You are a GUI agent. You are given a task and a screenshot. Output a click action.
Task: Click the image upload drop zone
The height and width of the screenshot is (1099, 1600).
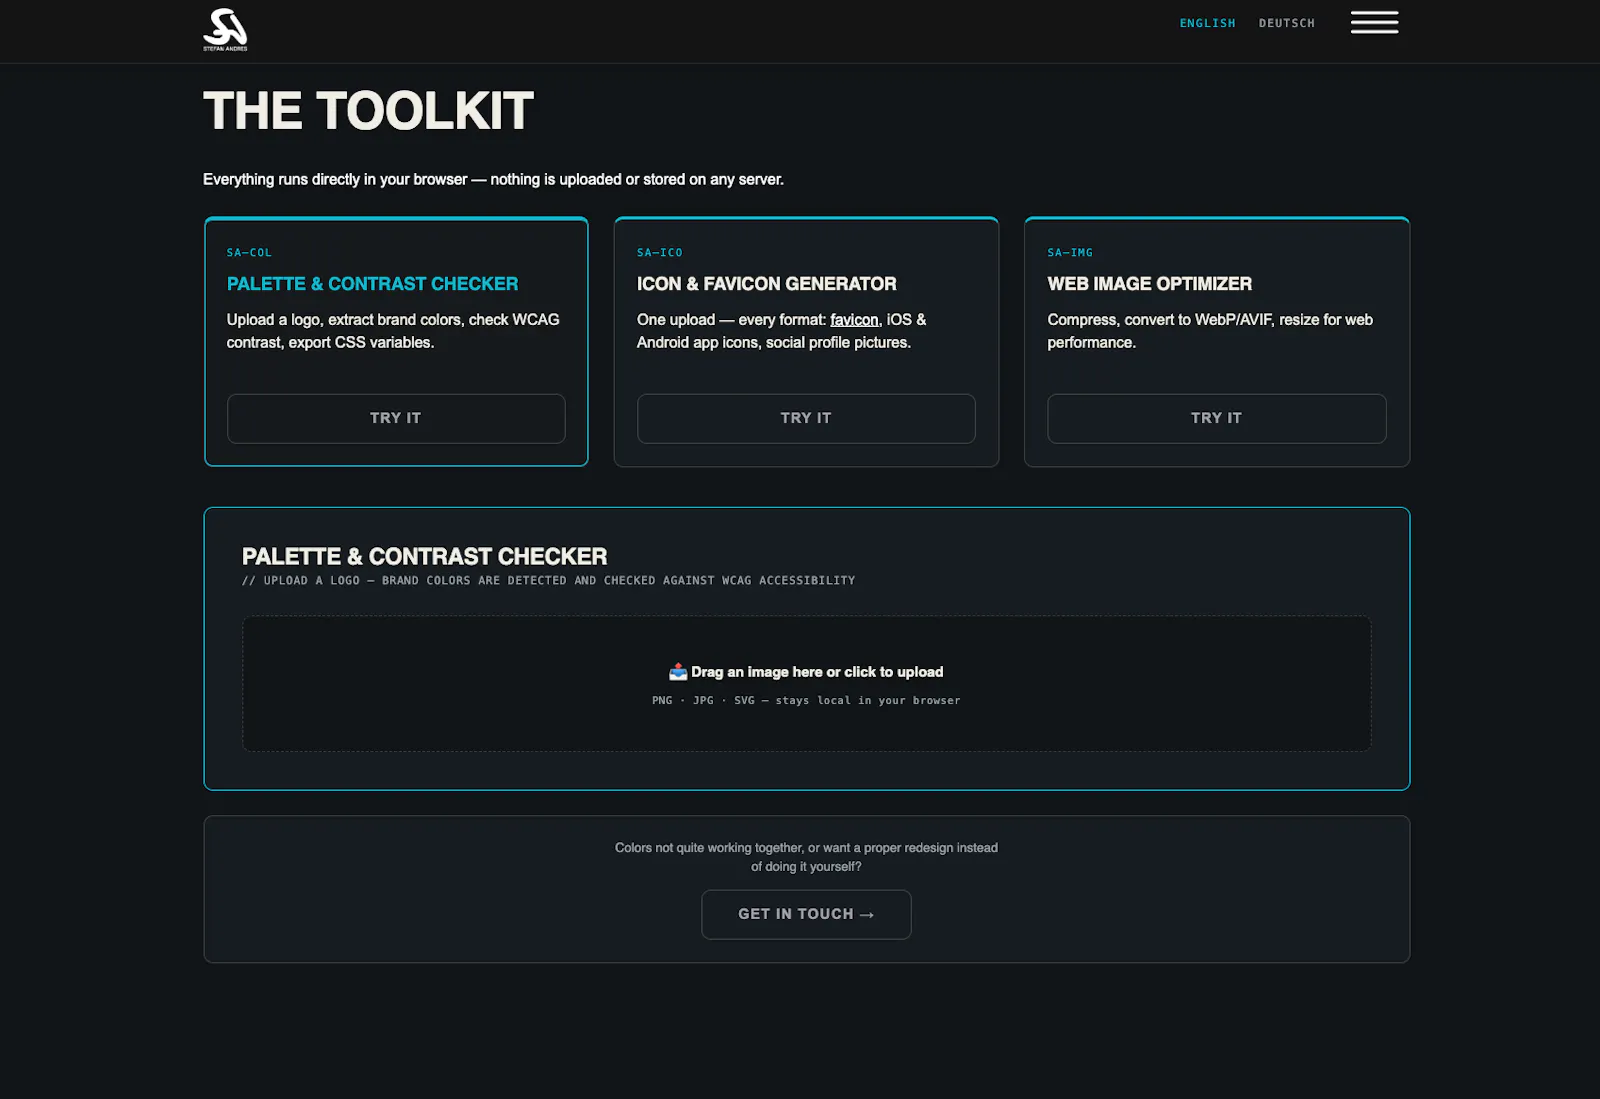[806, 684]
